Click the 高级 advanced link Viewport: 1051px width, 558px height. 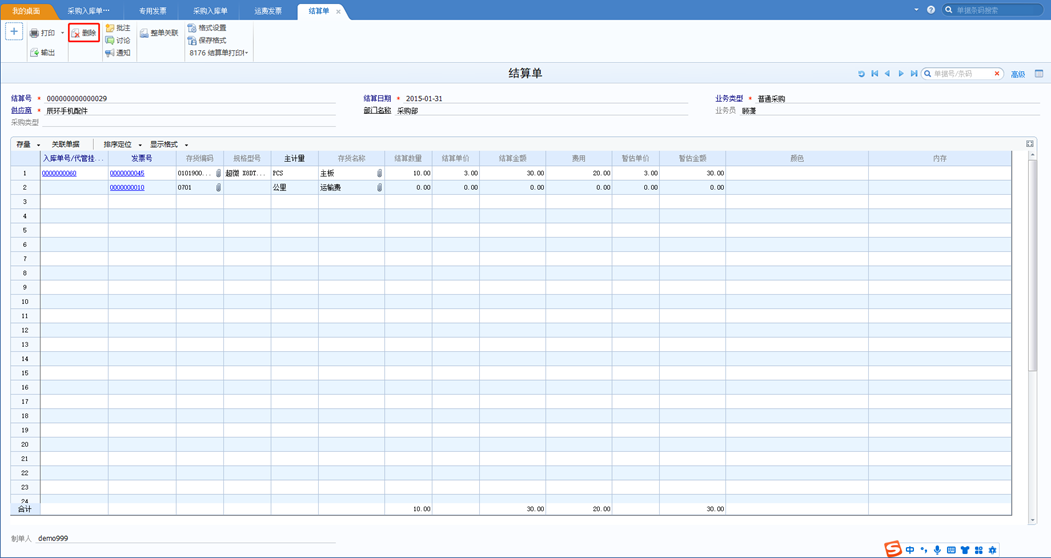click(x=1017, y=74)
